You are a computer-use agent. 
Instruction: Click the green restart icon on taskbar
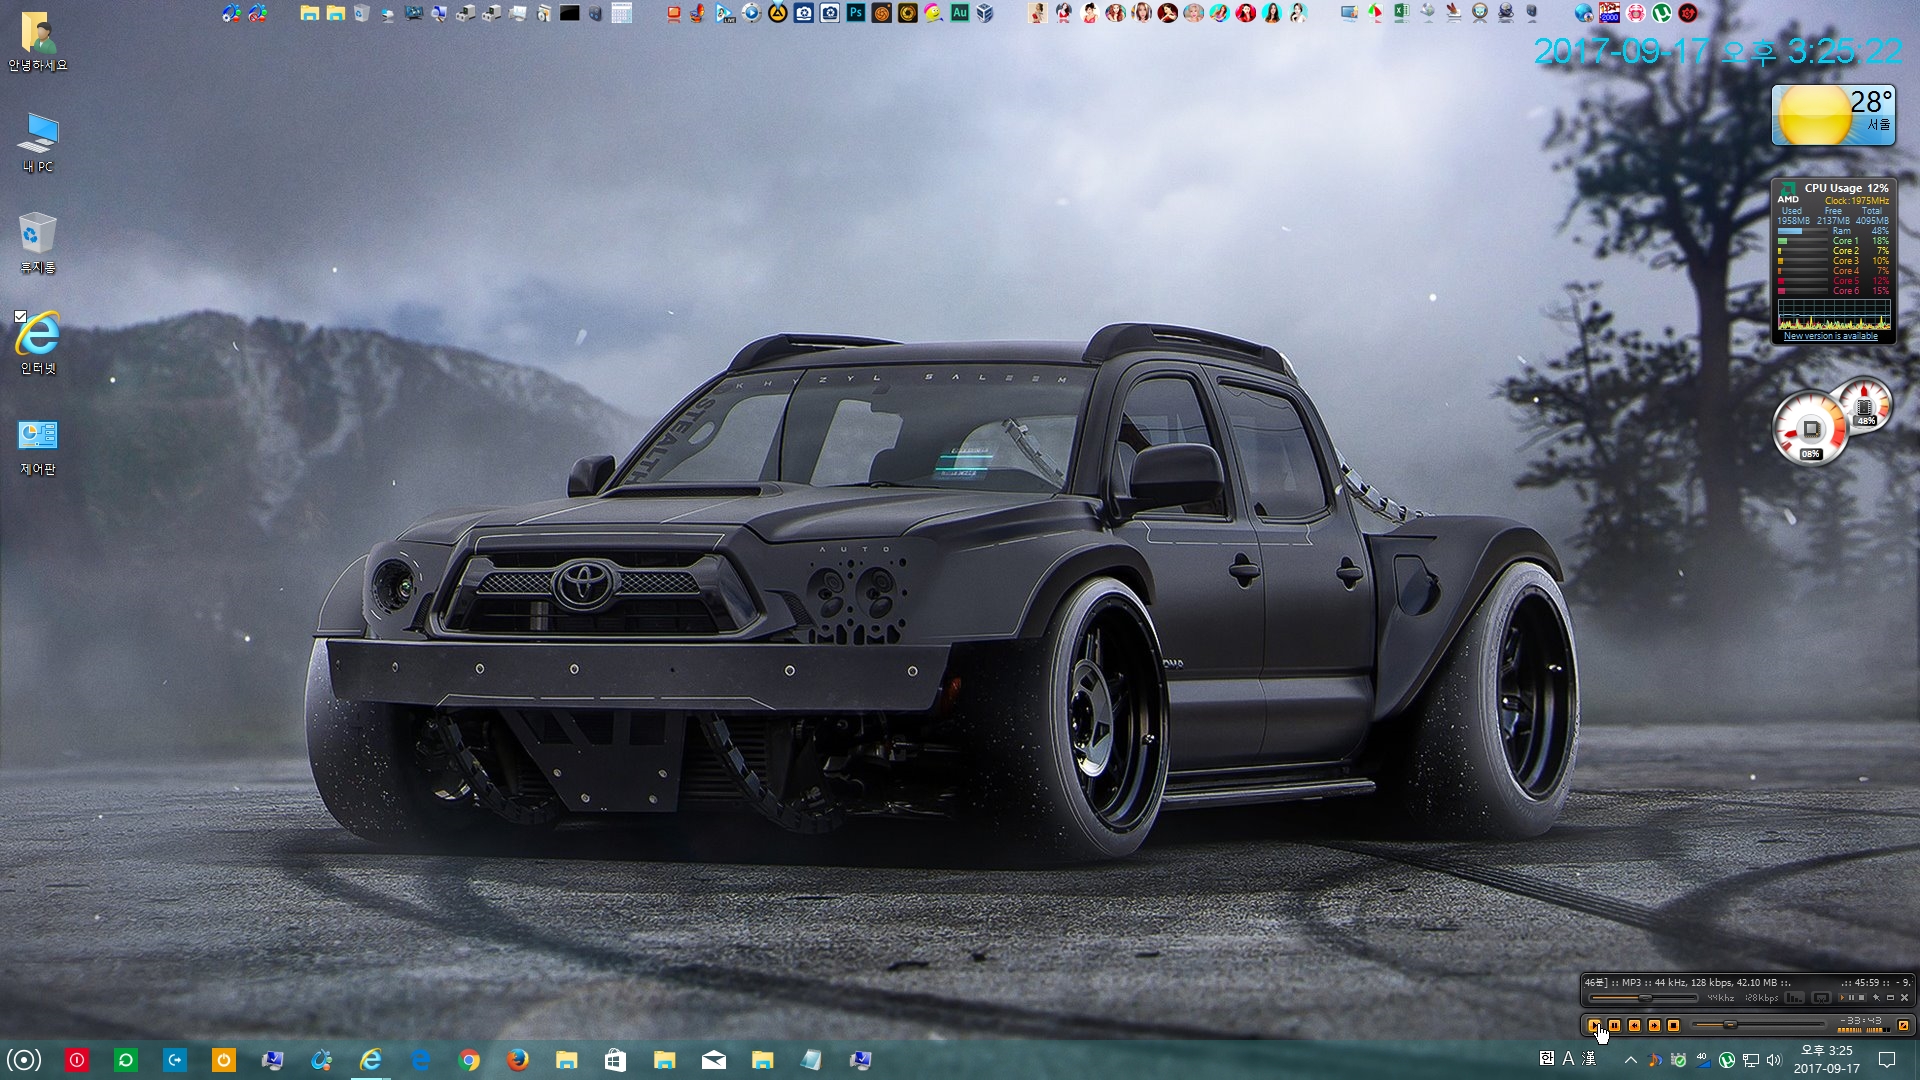coord(126,1060)
